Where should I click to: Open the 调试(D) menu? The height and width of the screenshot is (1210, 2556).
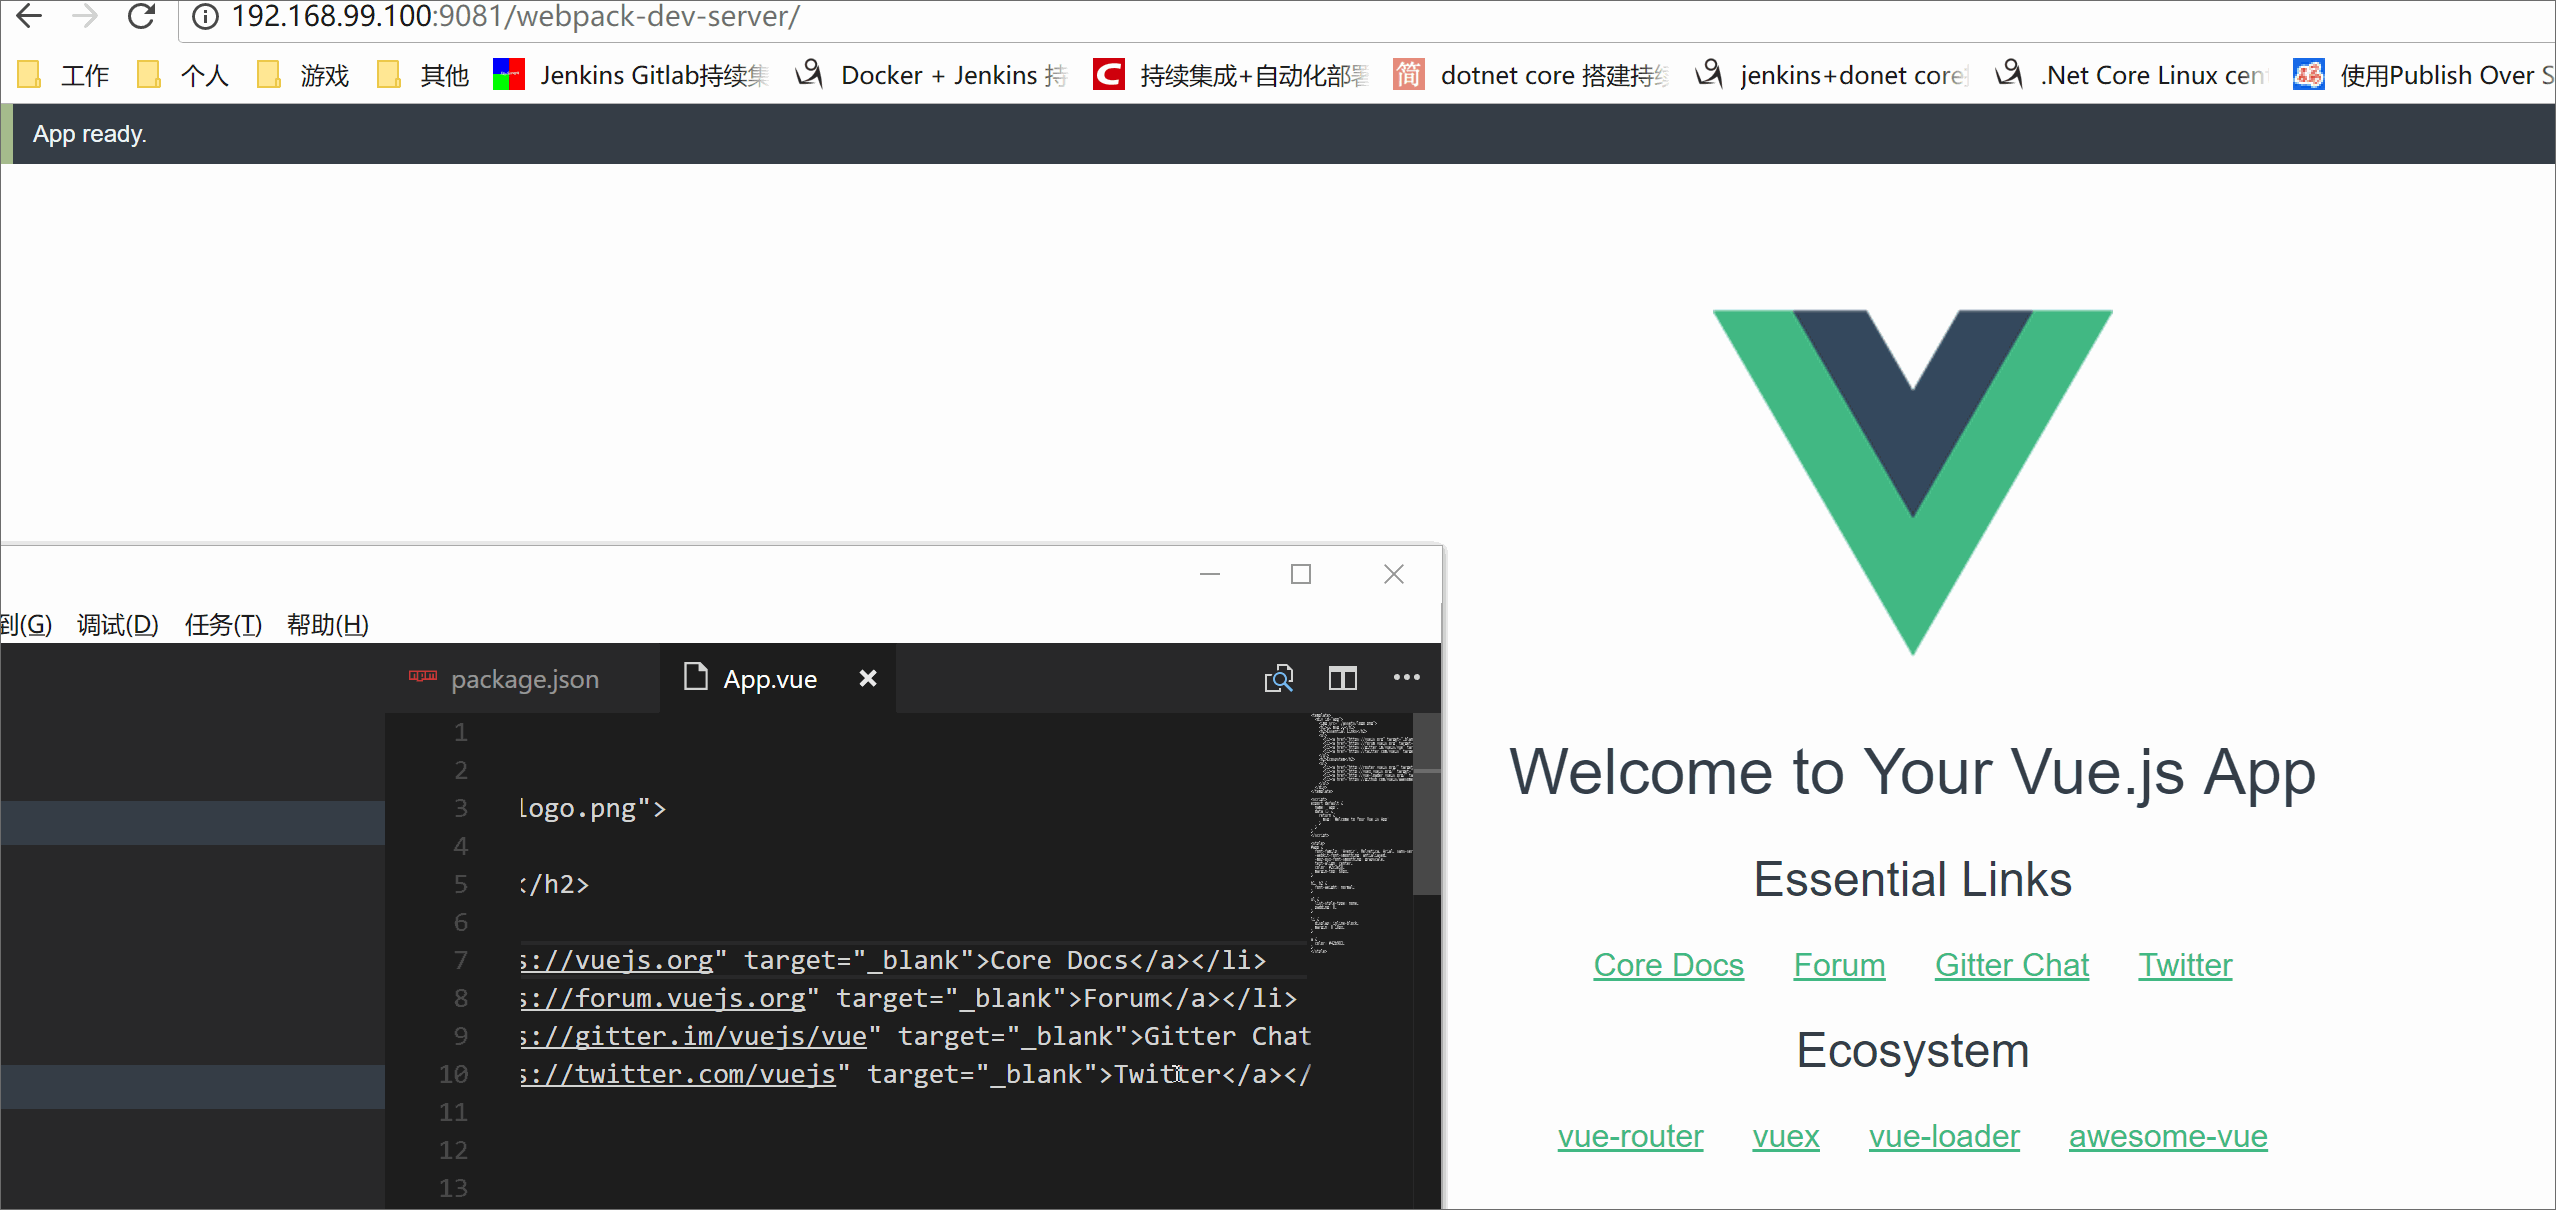118,625
